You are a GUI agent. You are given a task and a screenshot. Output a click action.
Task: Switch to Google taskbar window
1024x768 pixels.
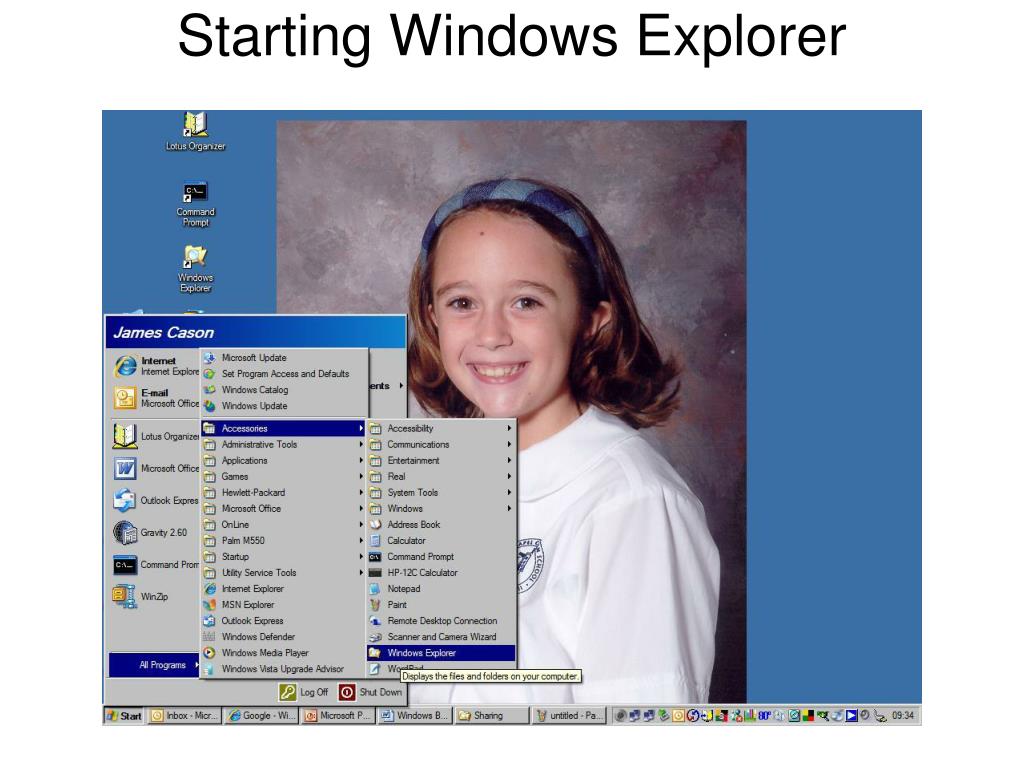click(261, 716)
